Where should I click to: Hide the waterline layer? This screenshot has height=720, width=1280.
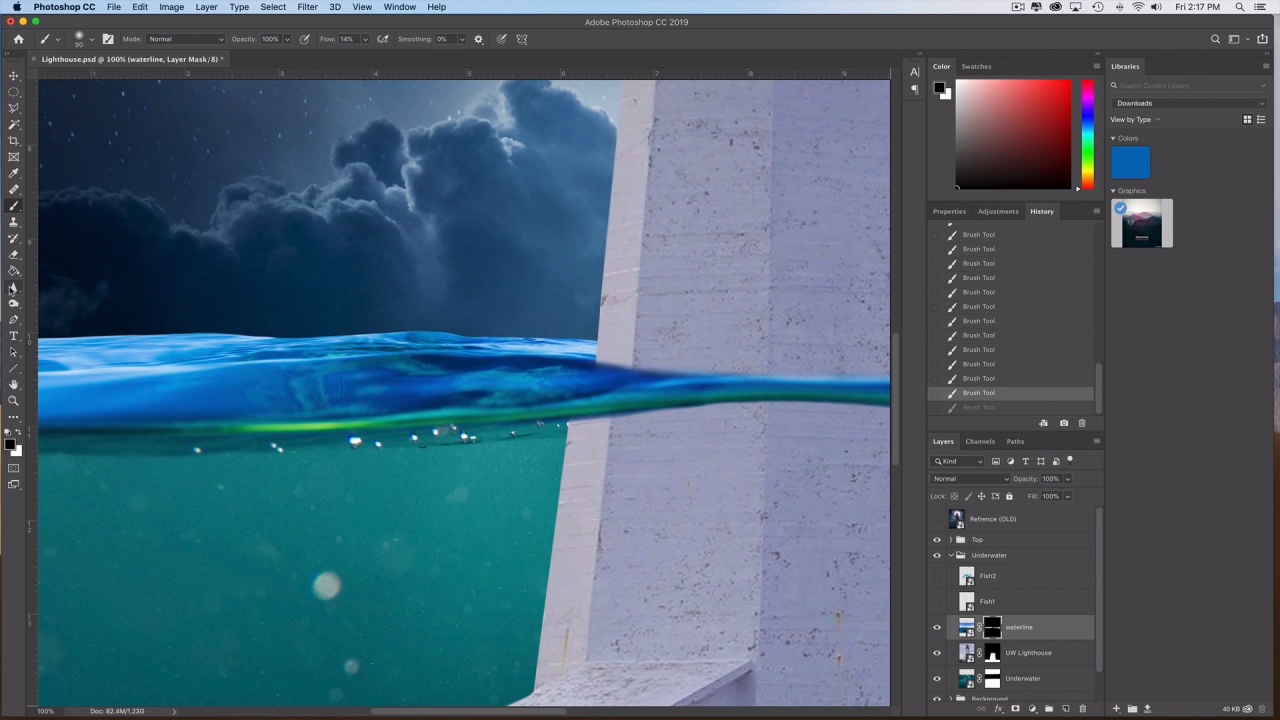(937, 628)
